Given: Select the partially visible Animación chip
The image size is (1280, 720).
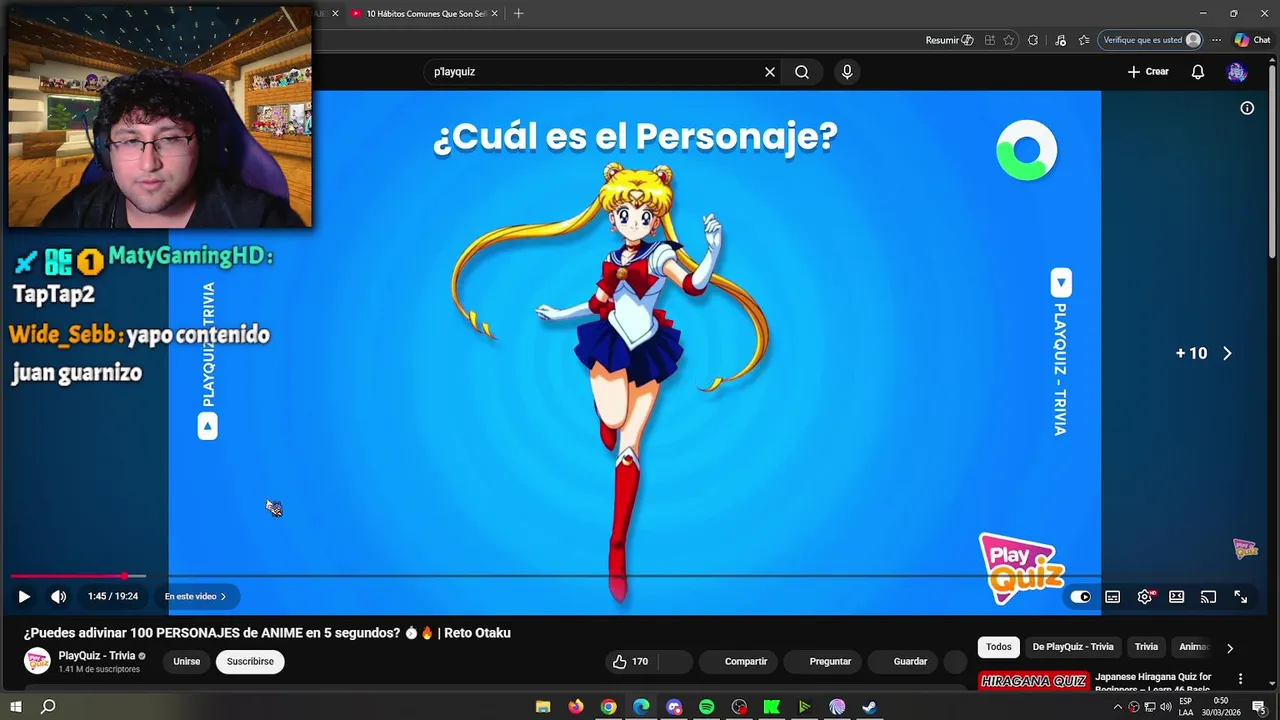Looking at the screenshot, I should point(1194,647).
